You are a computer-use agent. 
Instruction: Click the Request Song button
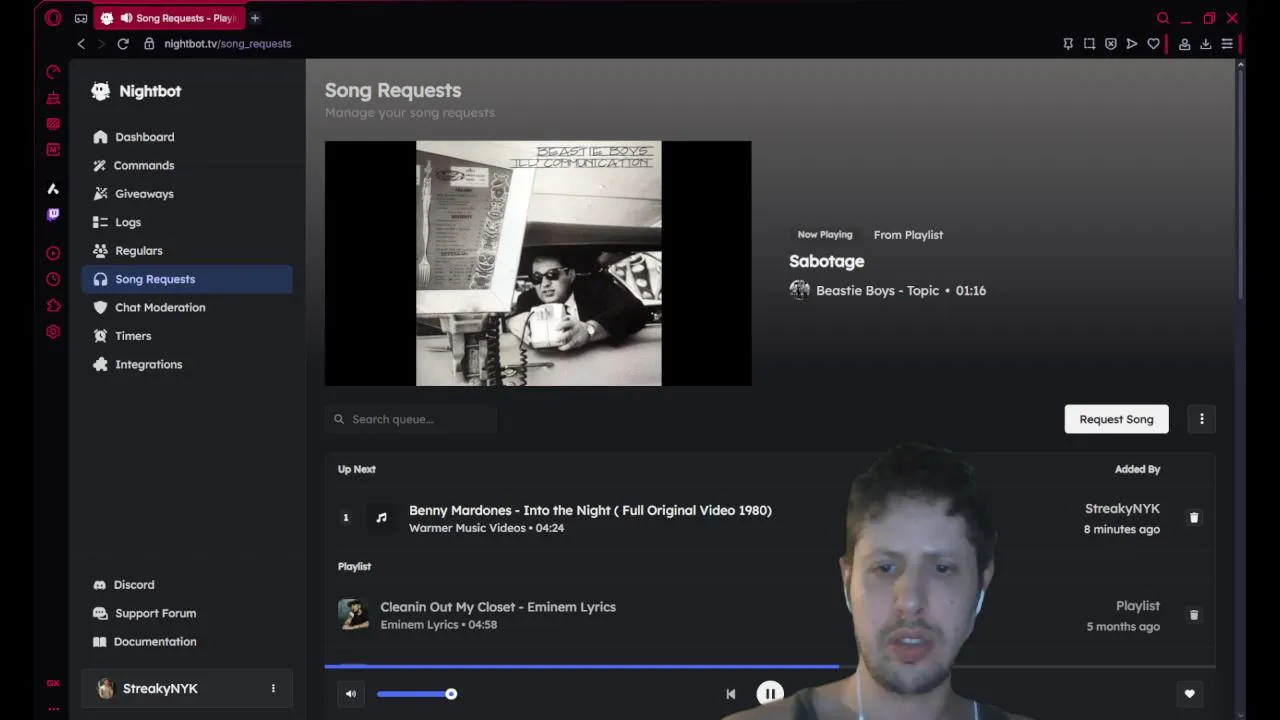[x=1116, y=419]
